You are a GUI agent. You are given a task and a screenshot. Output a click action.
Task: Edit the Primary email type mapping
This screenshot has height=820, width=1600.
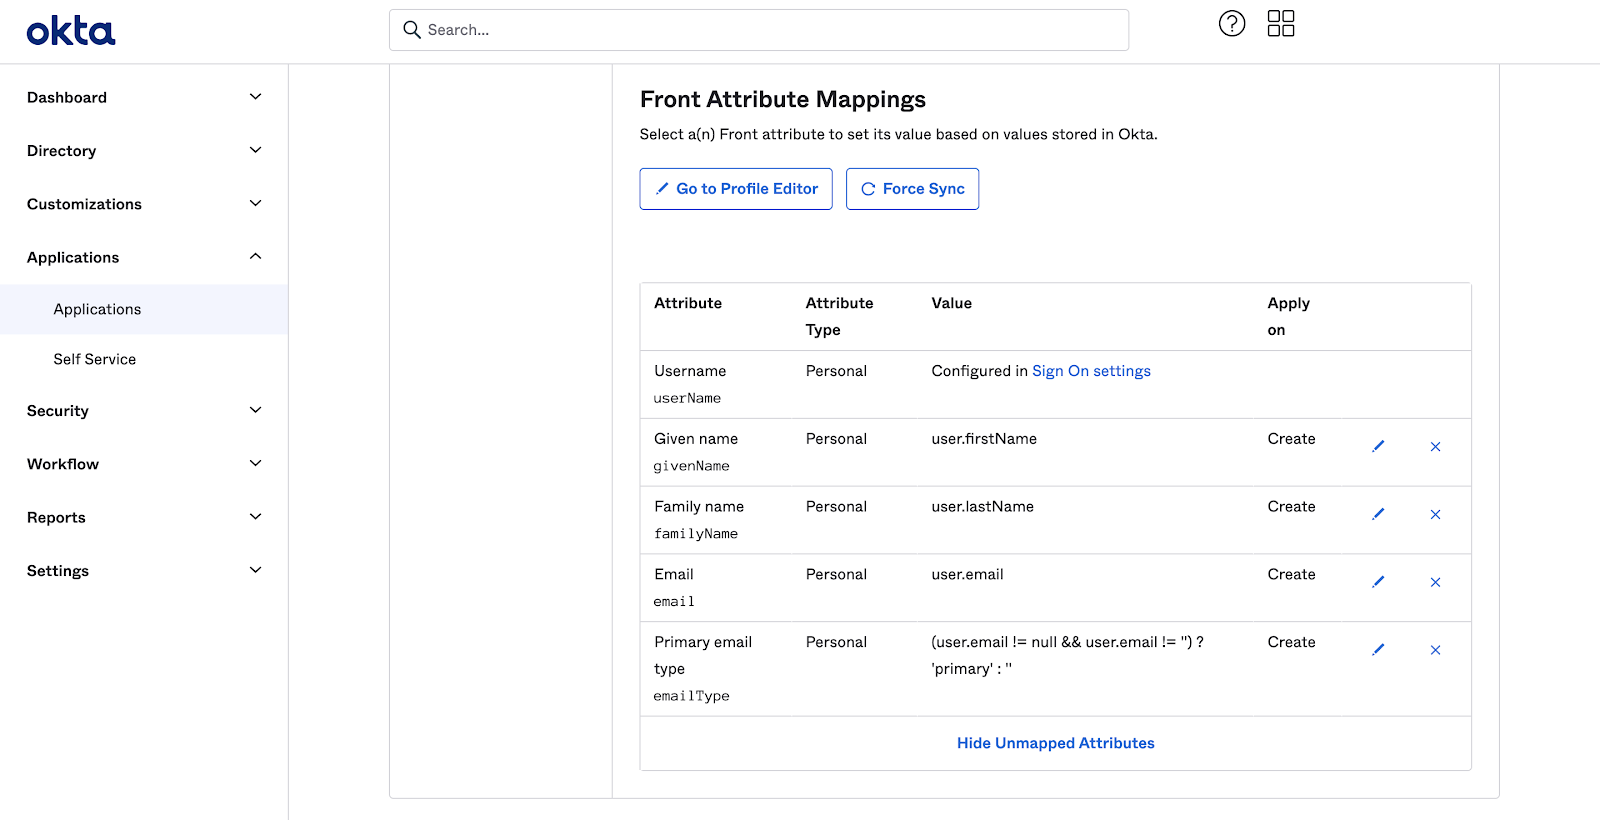tap(1378, 649)
